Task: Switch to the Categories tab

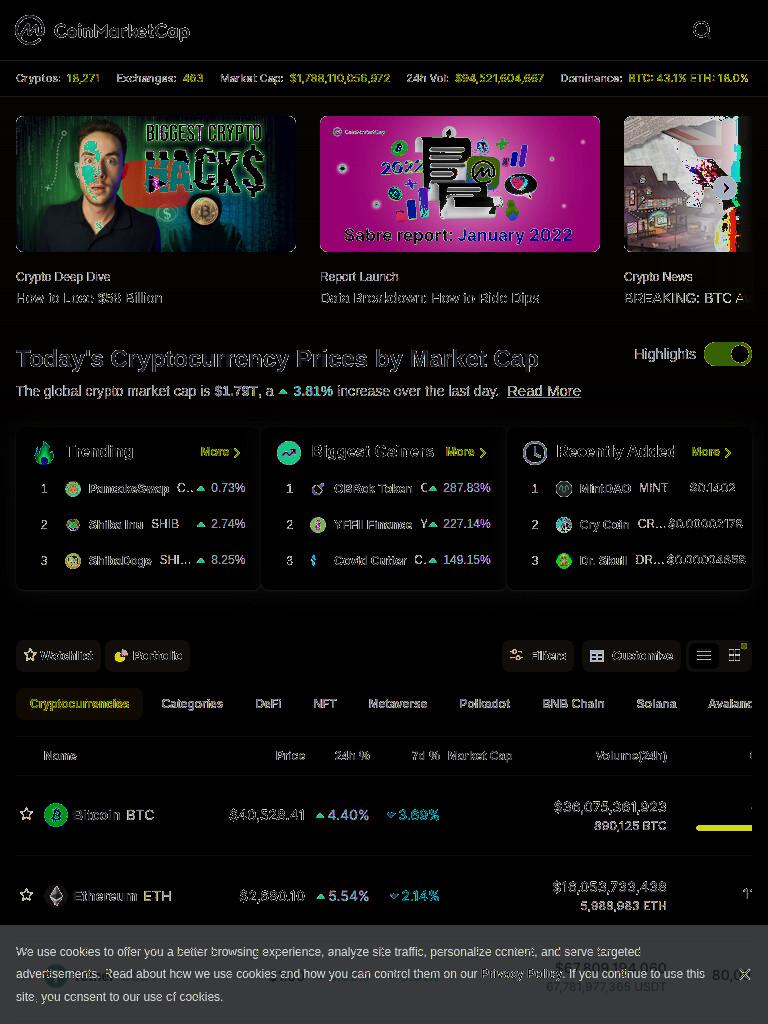Action: point(192,704)
